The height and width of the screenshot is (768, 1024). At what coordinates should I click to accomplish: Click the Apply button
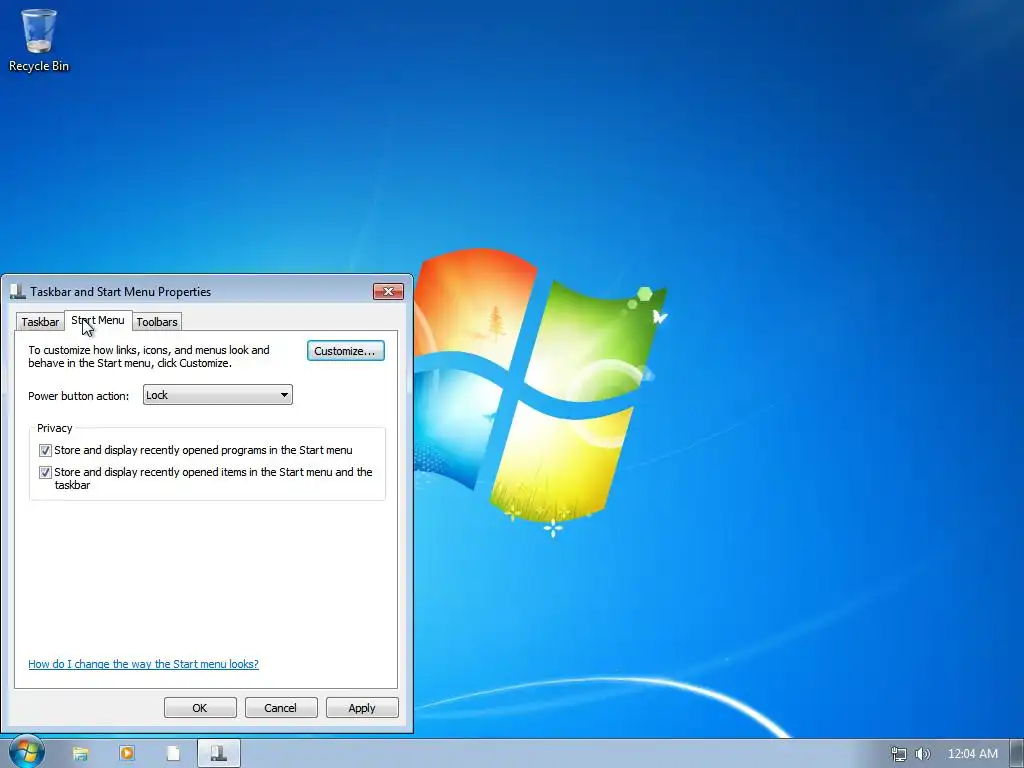click(362, 708)
